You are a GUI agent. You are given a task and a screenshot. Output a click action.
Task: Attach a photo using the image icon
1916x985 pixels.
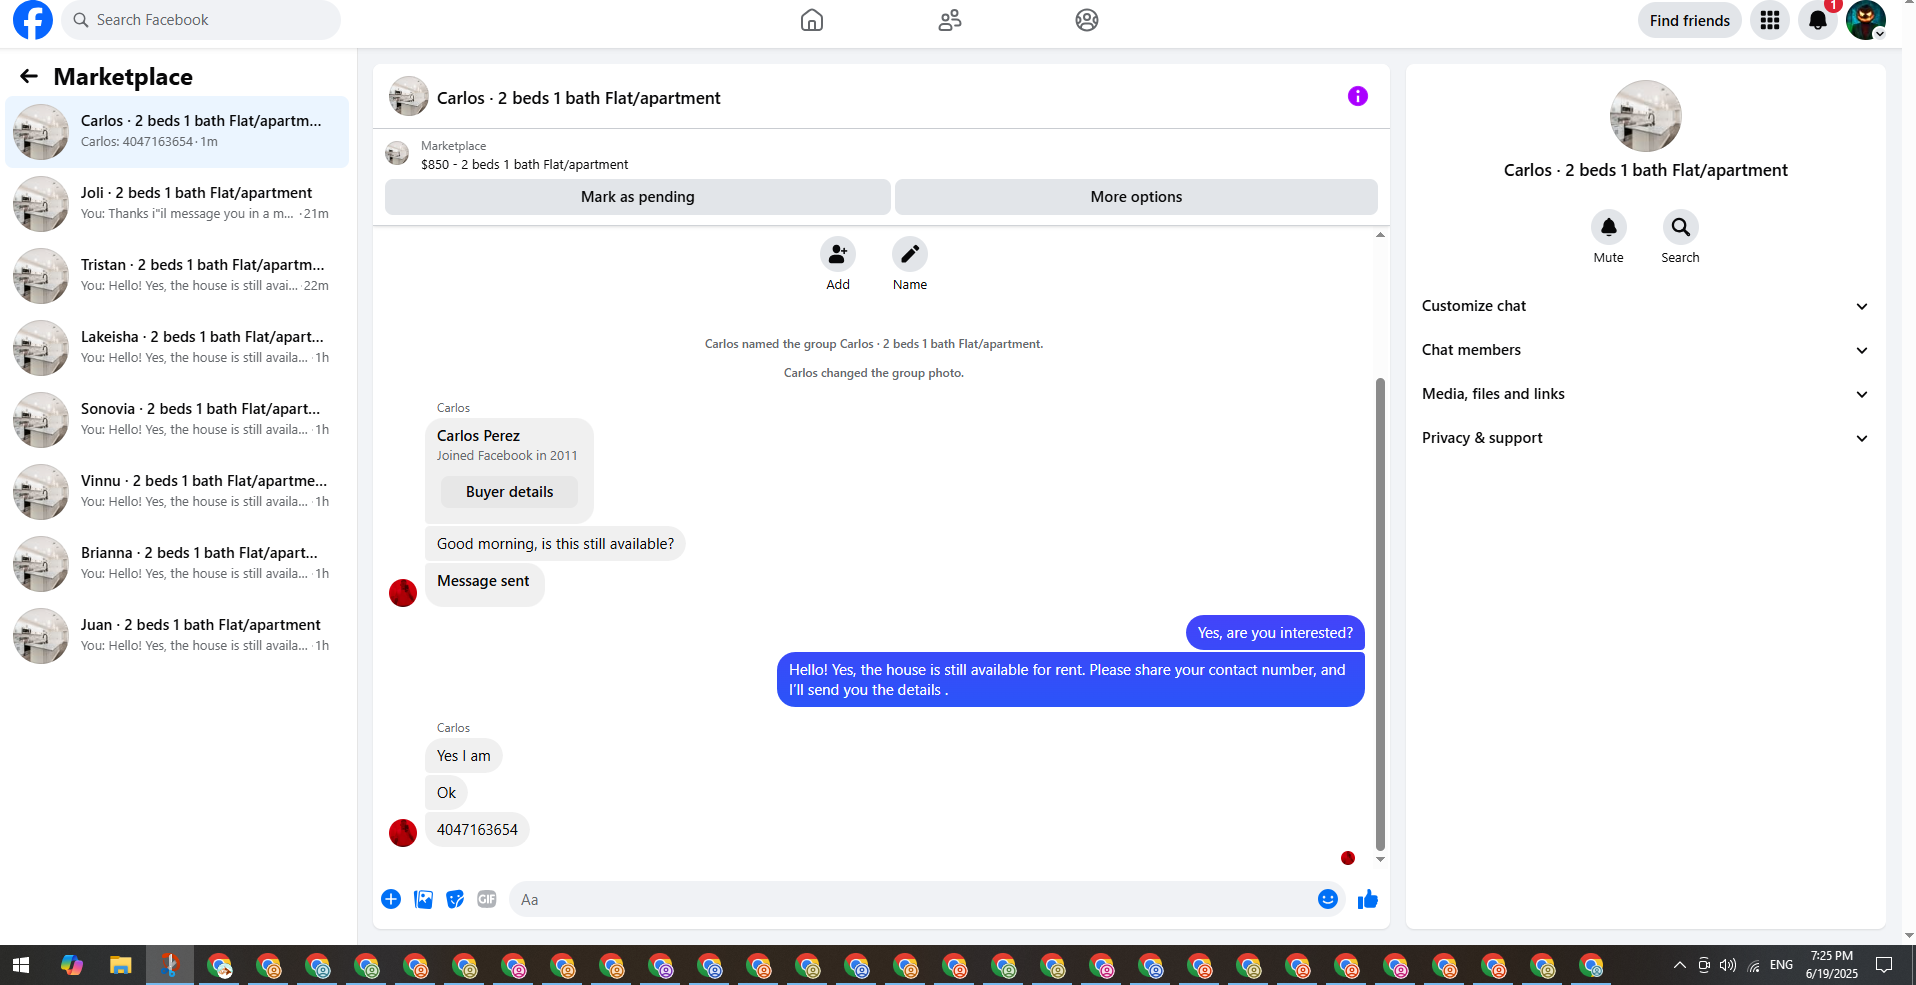(x=424, y=899)
